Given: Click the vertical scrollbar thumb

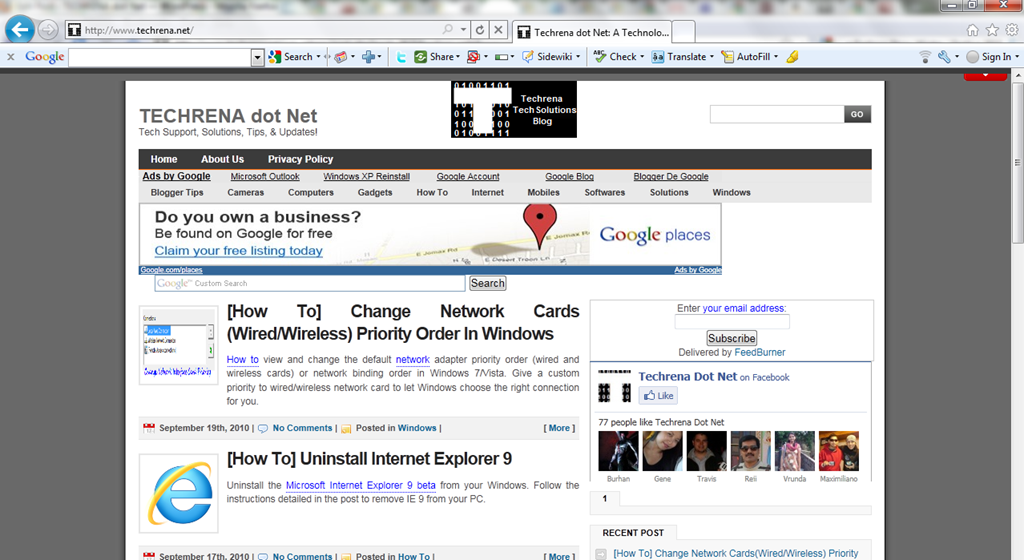Looking at the screenshot, I should click(1017, 163).
